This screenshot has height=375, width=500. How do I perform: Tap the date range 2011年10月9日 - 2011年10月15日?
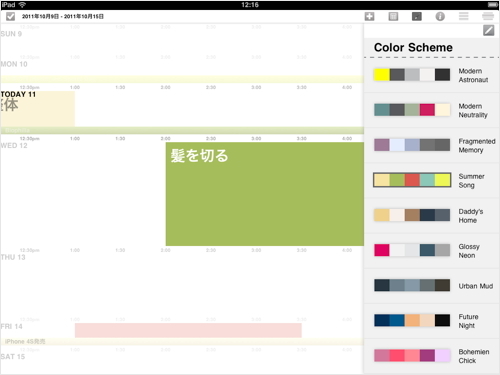coord(63,16)
